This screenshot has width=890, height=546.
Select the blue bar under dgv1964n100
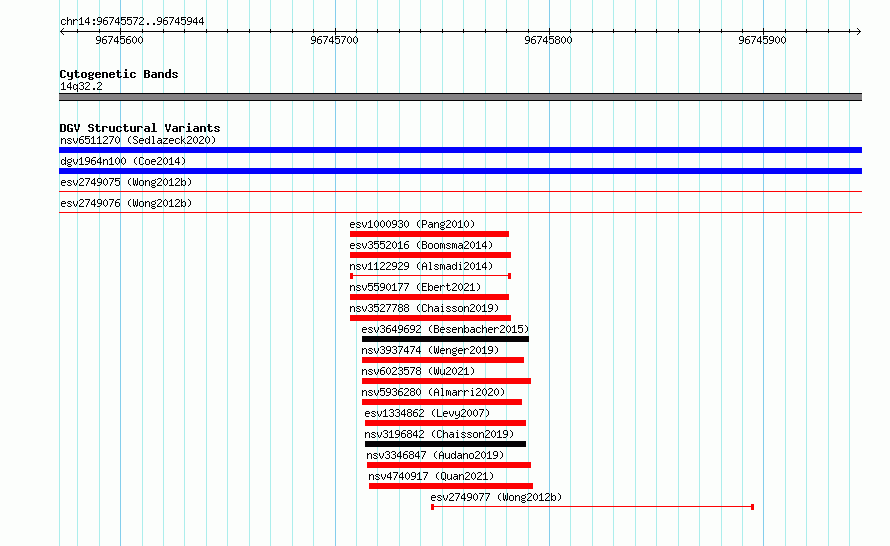coord(460,171)
